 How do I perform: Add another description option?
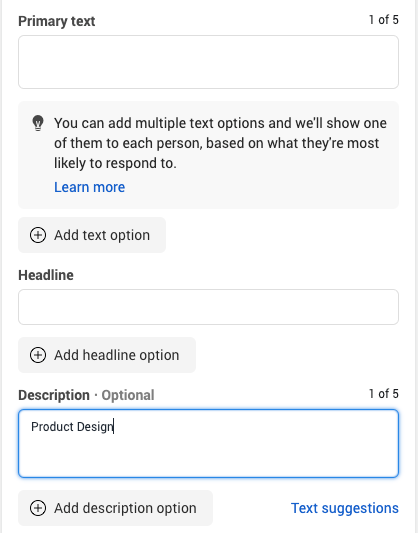115,508
